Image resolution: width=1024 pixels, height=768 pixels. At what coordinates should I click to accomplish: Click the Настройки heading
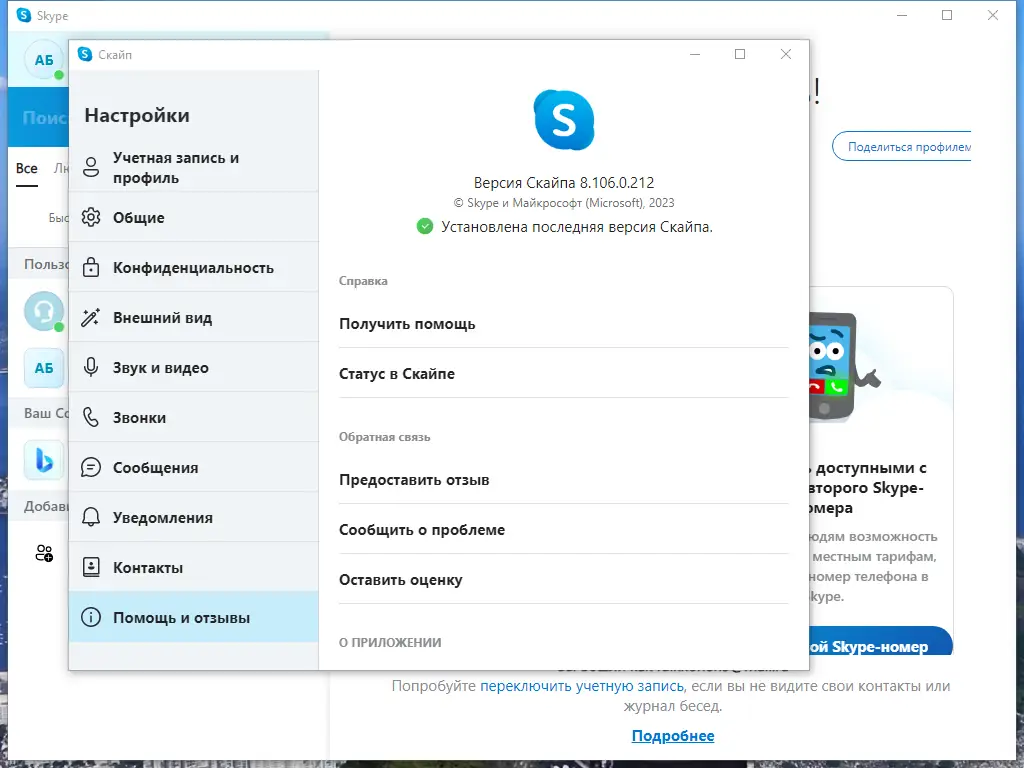(137, 116)
